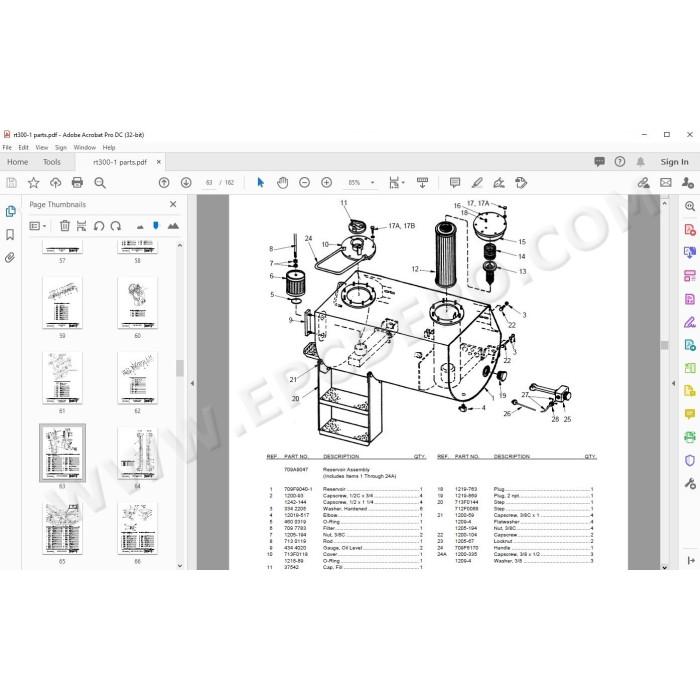Viewport: 700px width, 700px height.
Task: Open fit page options icon
Action: 396,183
